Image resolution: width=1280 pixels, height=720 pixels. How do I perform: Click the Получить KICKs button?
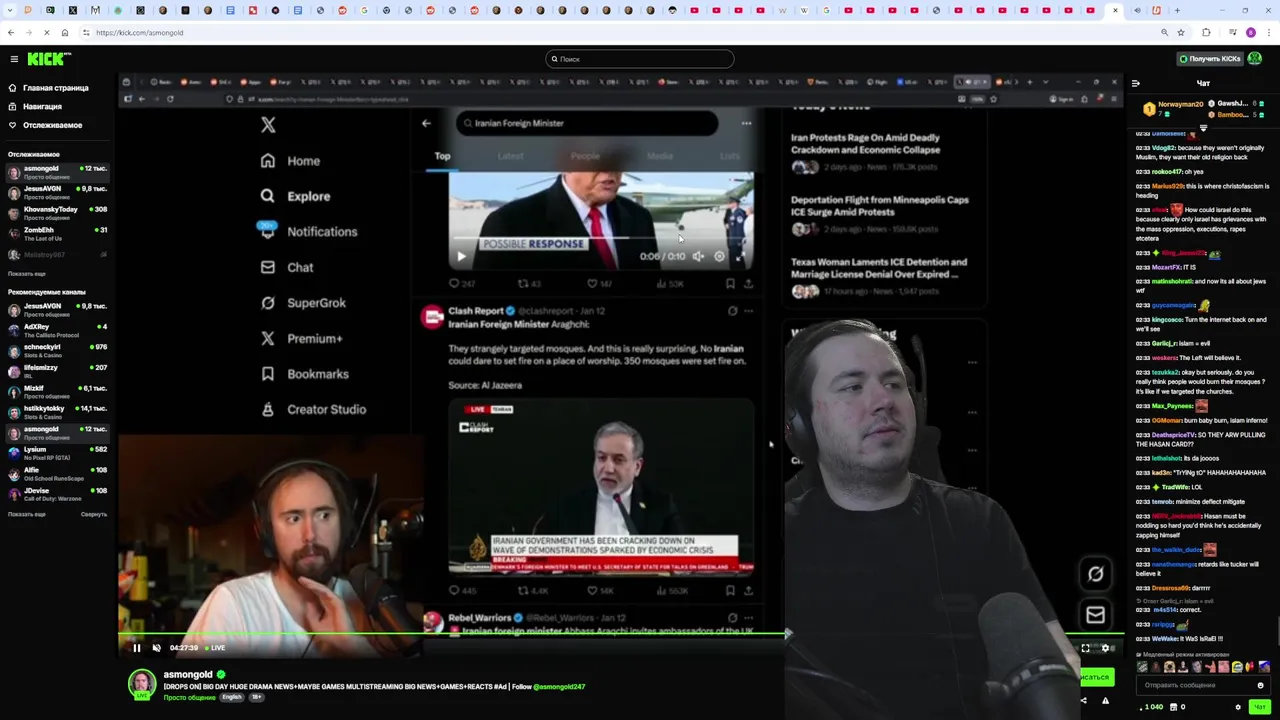1210,59
